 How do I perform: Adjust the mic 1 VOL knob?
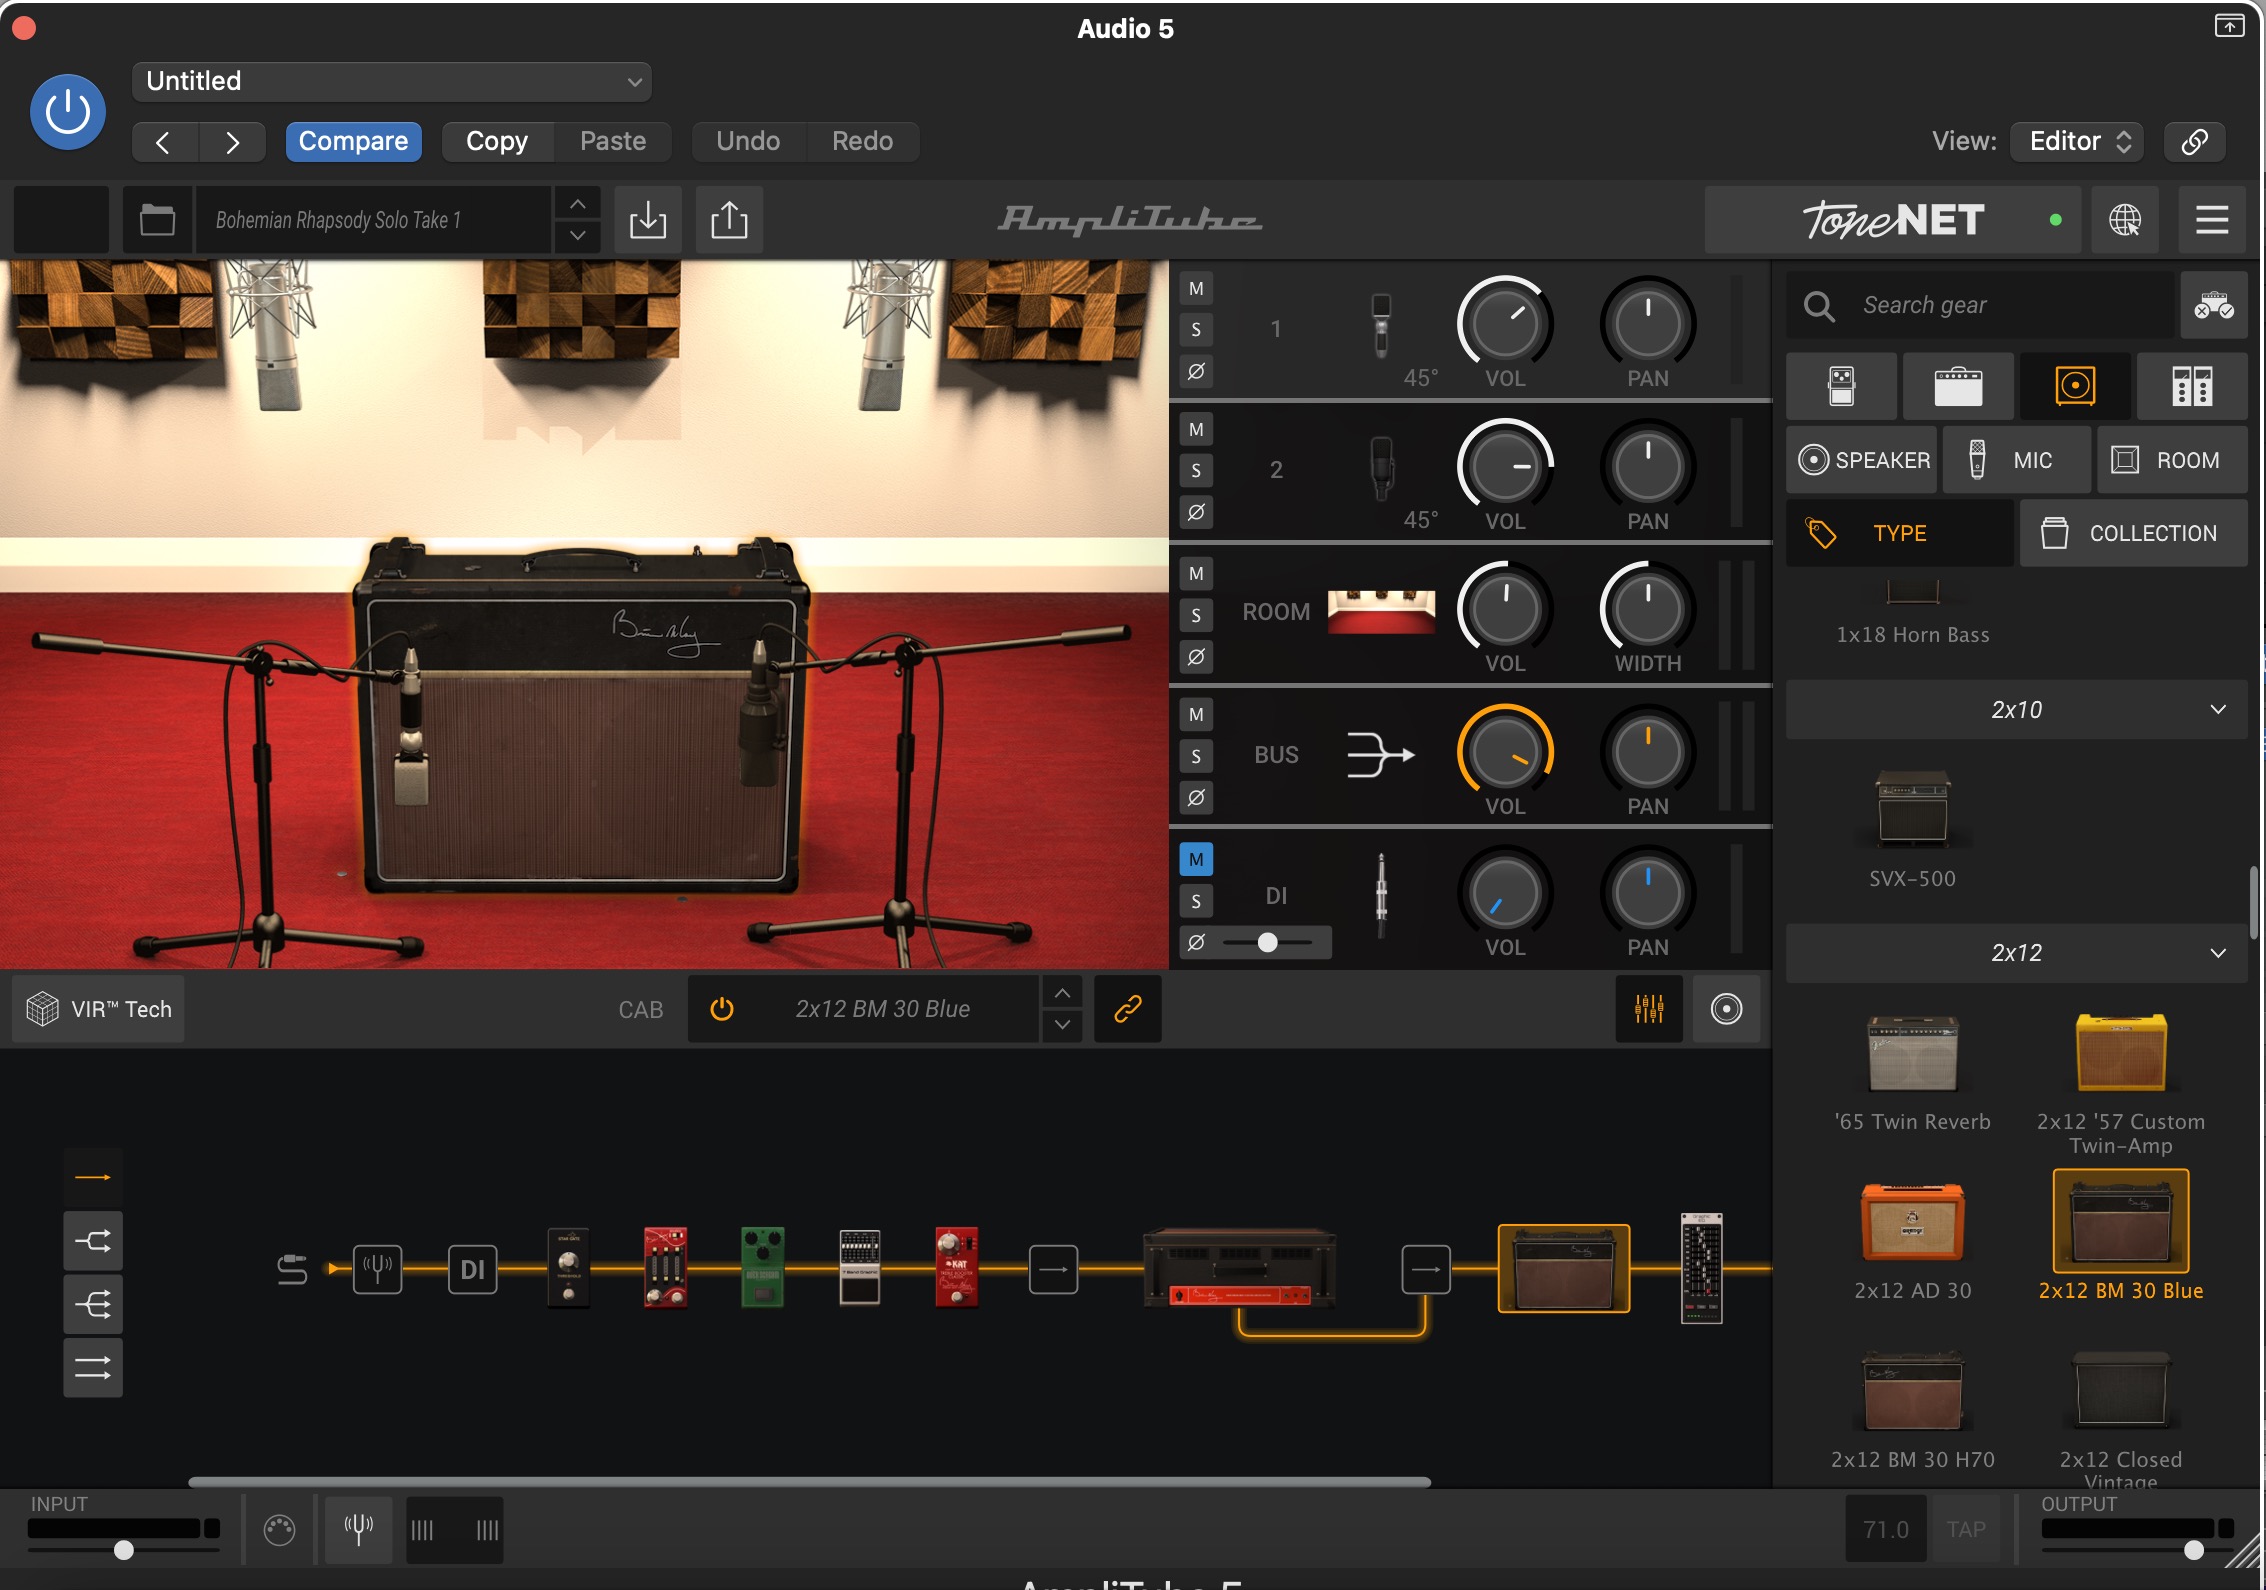(1505, 323)
